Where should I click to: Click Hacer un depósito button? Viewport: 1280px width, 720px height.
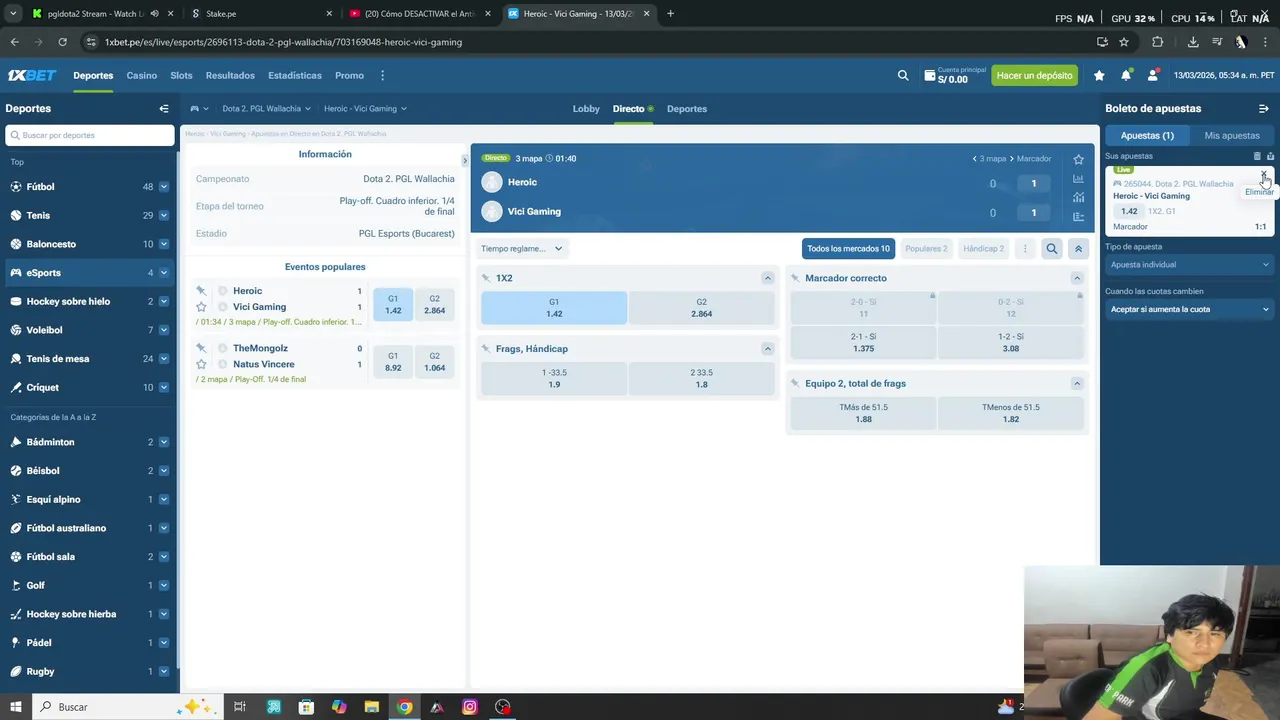1034,75
